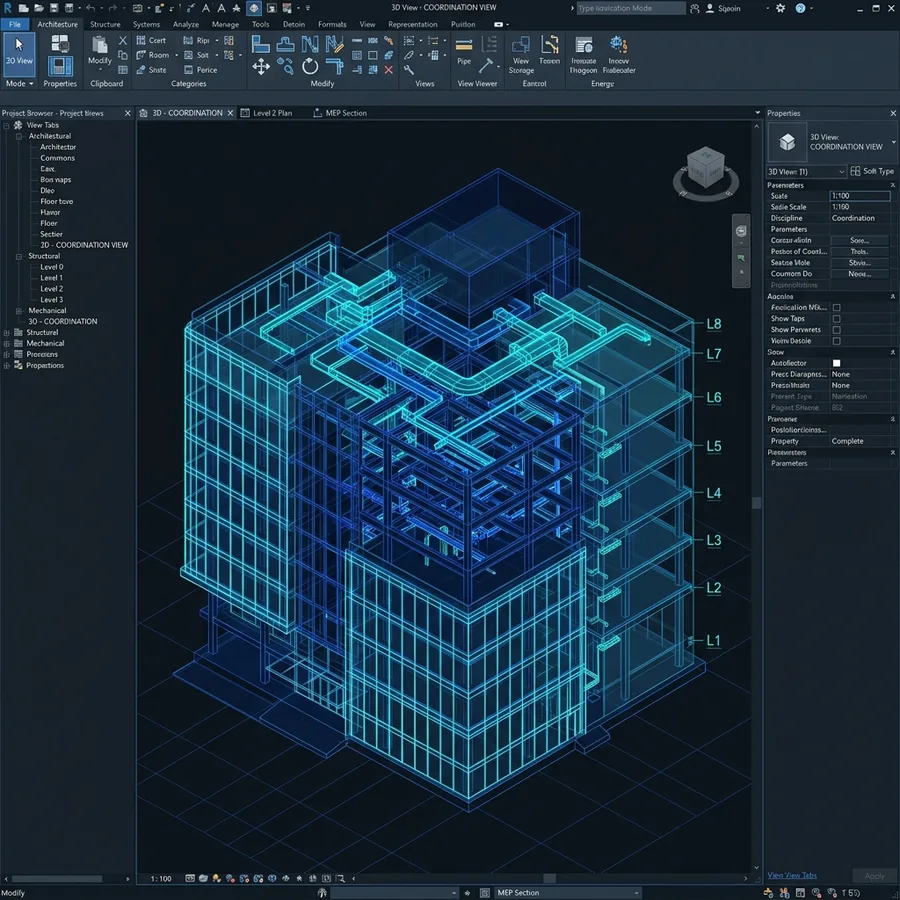Click the Soee... button for Contaruliolin
The width and height of the screenshot is (900, 900).
pos(859,240)
